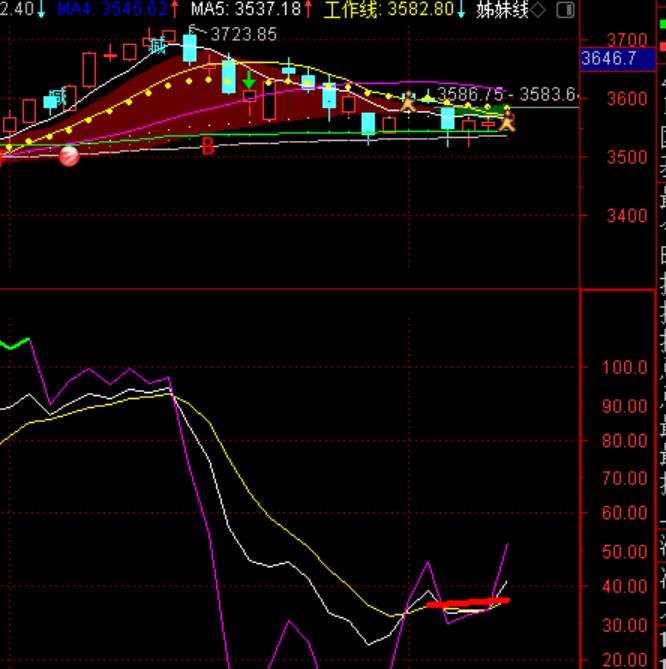Click the 3500 price axis label
Viewport: 666px width, 669px height.
627,157
